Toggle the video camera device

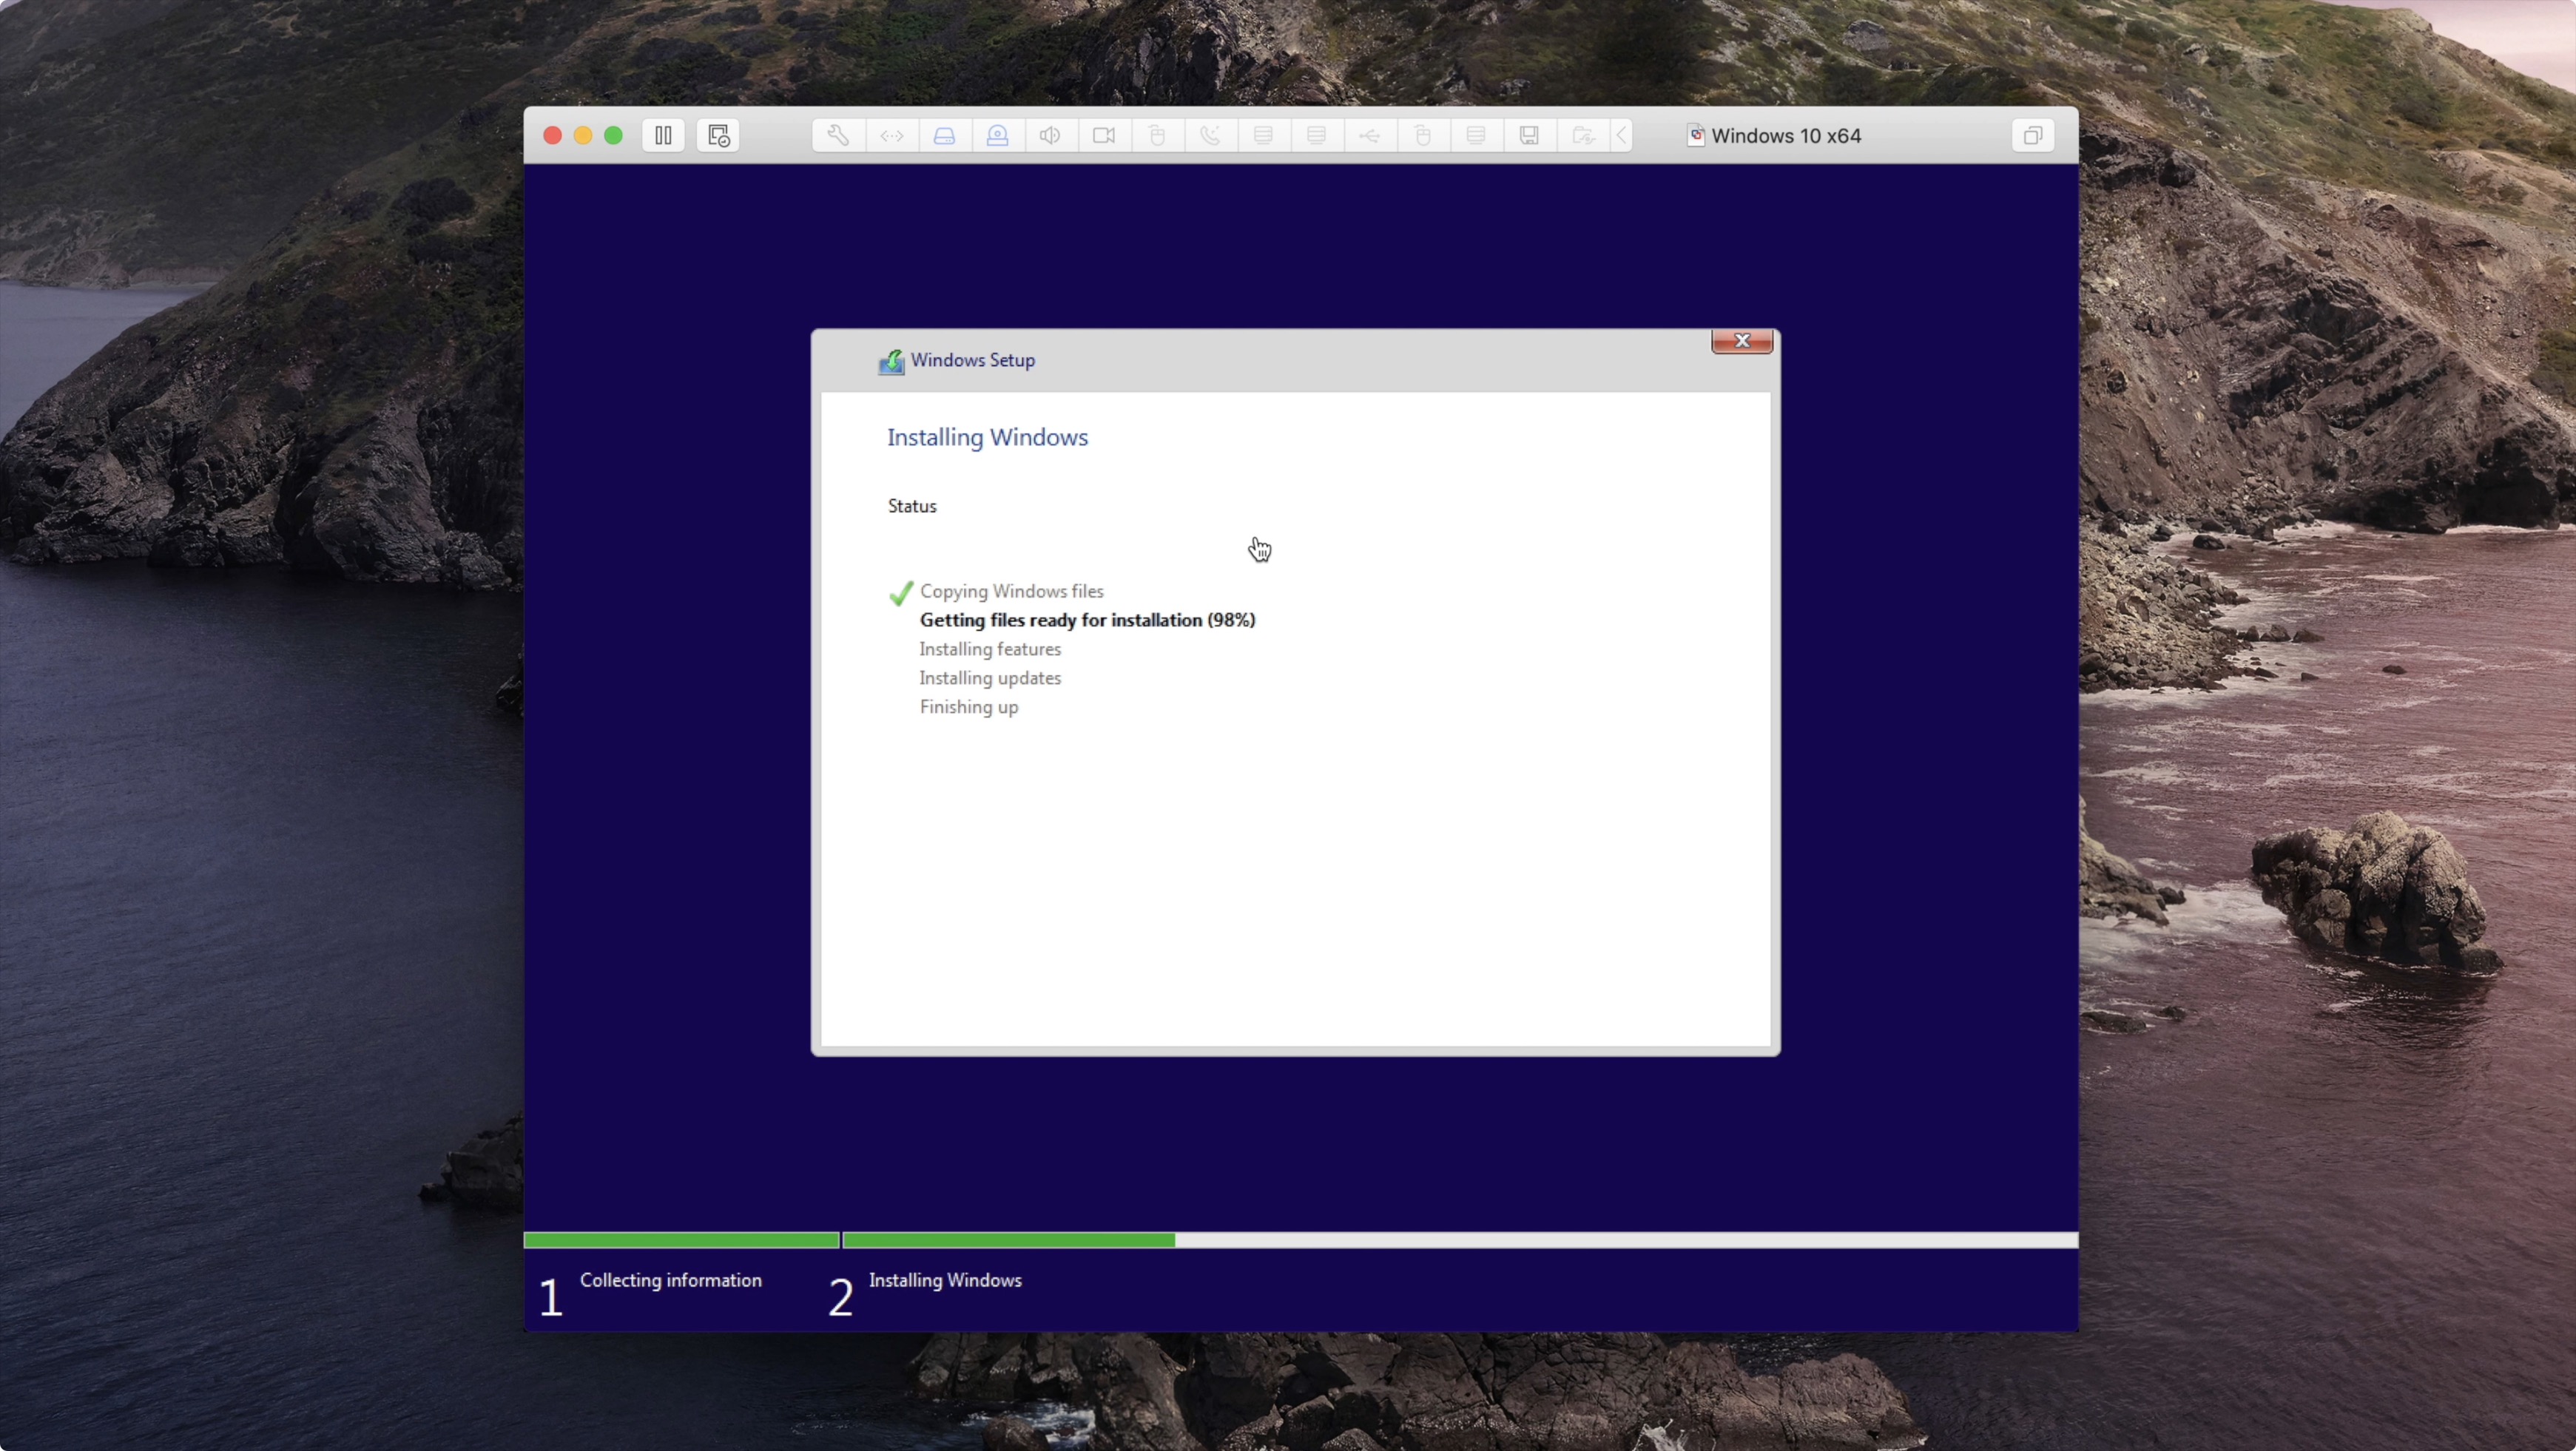1103,135
